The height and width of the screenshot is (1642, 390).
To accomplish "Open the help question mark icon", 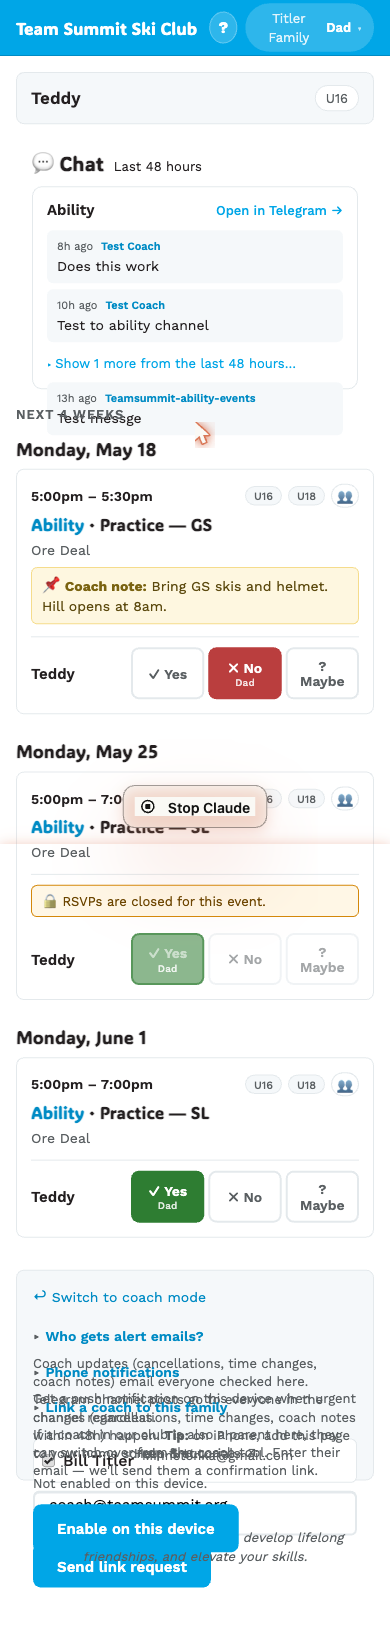I will point(223,28).
